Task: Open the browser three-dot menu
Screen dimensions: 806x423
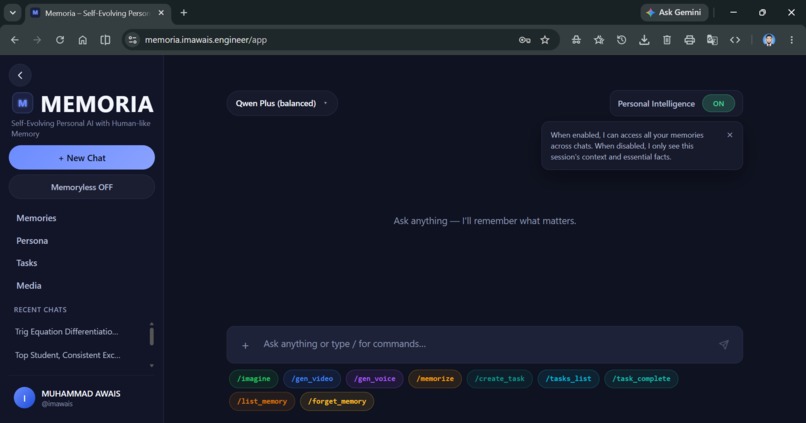Action: point(792,40)
